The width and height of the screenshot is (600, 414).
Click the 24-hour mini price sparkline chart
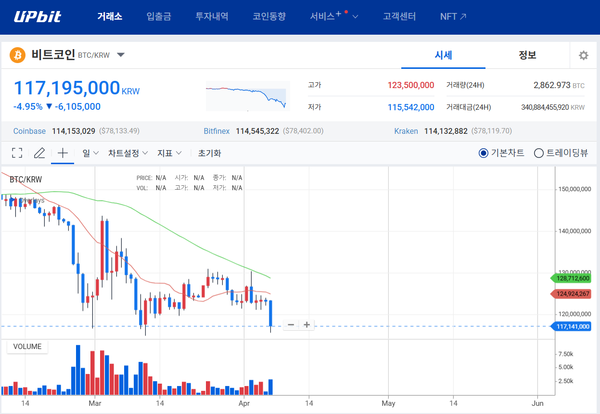tap(246, 97)
